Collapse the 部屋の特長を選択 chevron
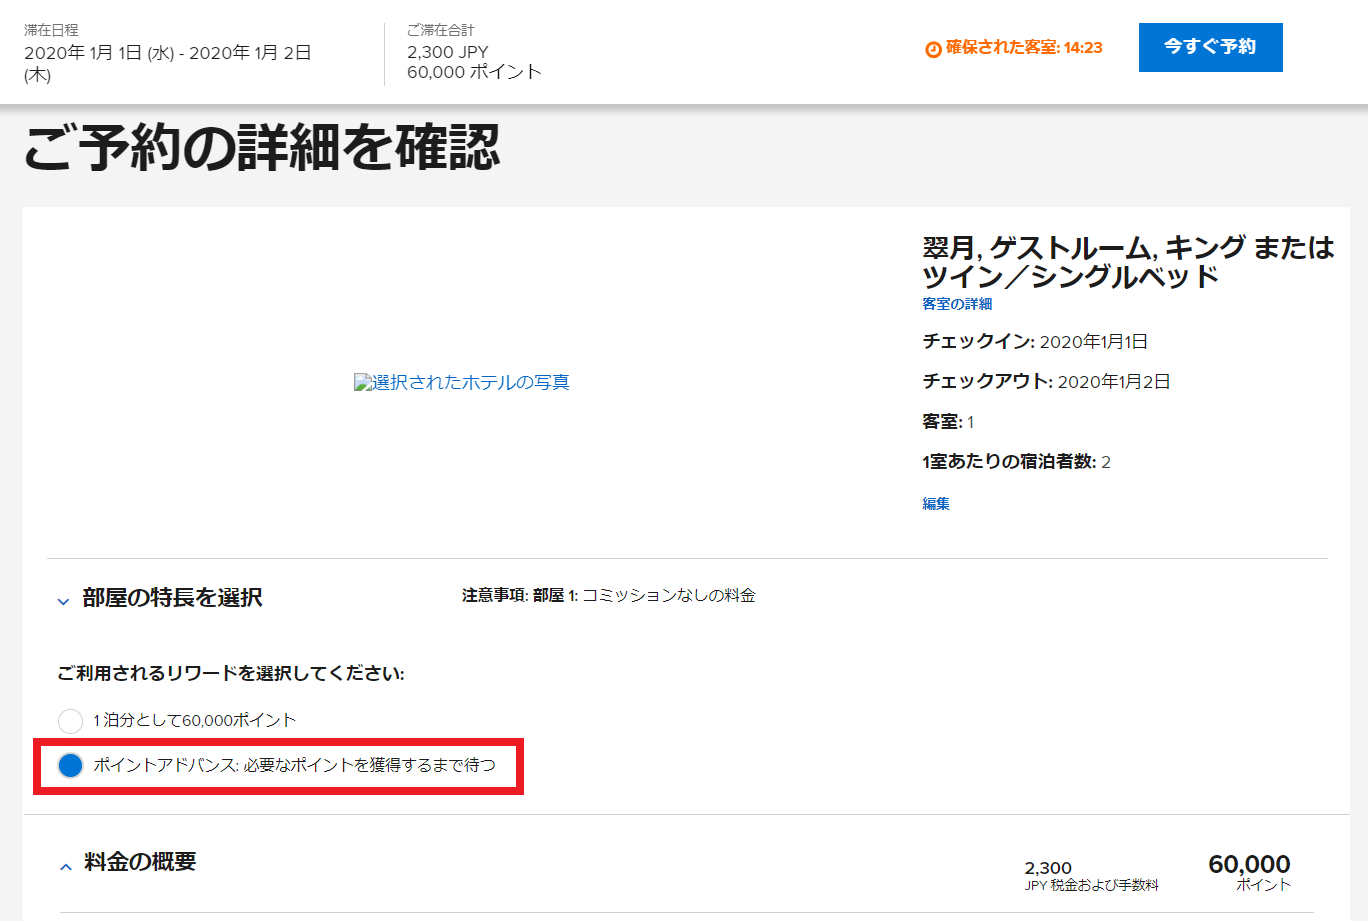1368x921 pixels. [x=64, y=601]
